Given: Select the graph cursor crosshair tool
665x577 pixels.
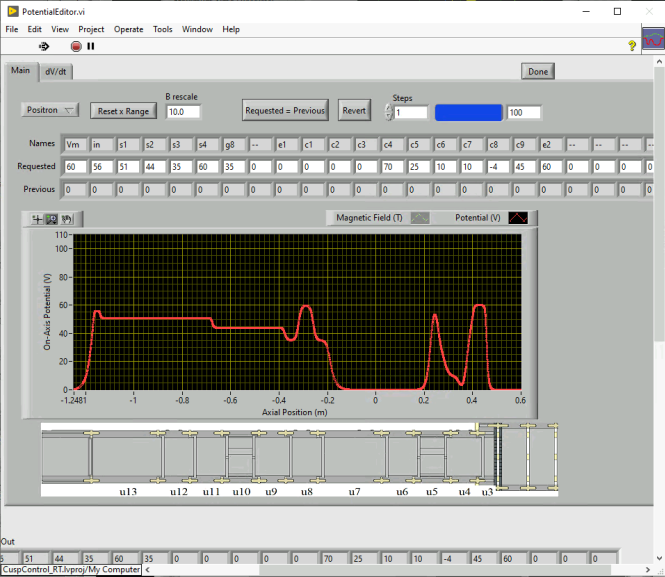Looking at the screenshot, I should click(38, 219).
